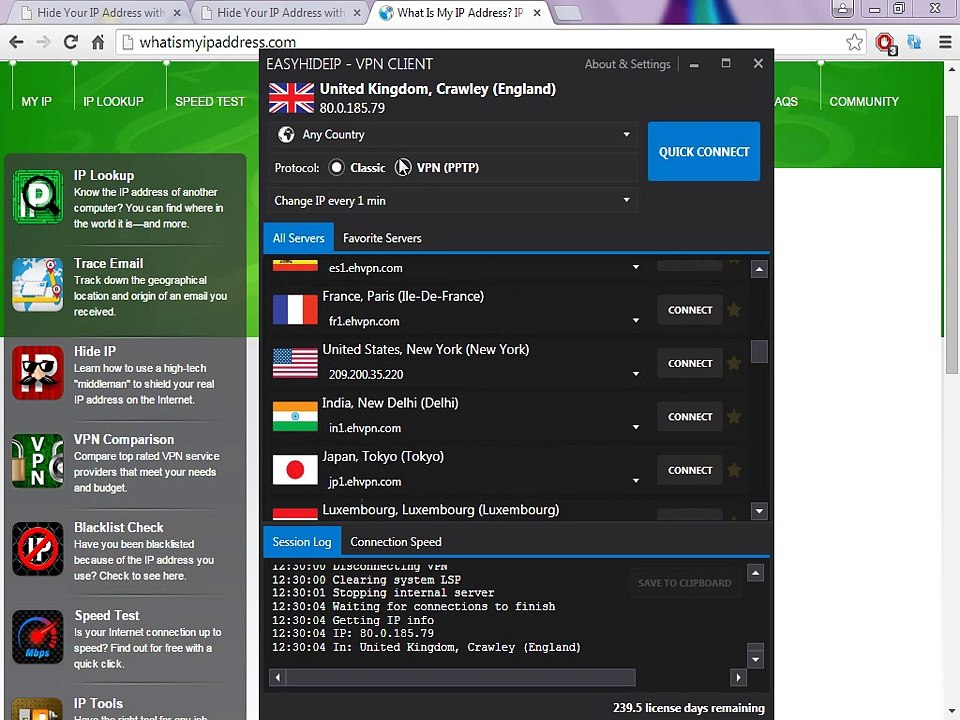This screenshot has height=720, width=960.
Task: Click the browser back arrow
Action: (17, 42)
